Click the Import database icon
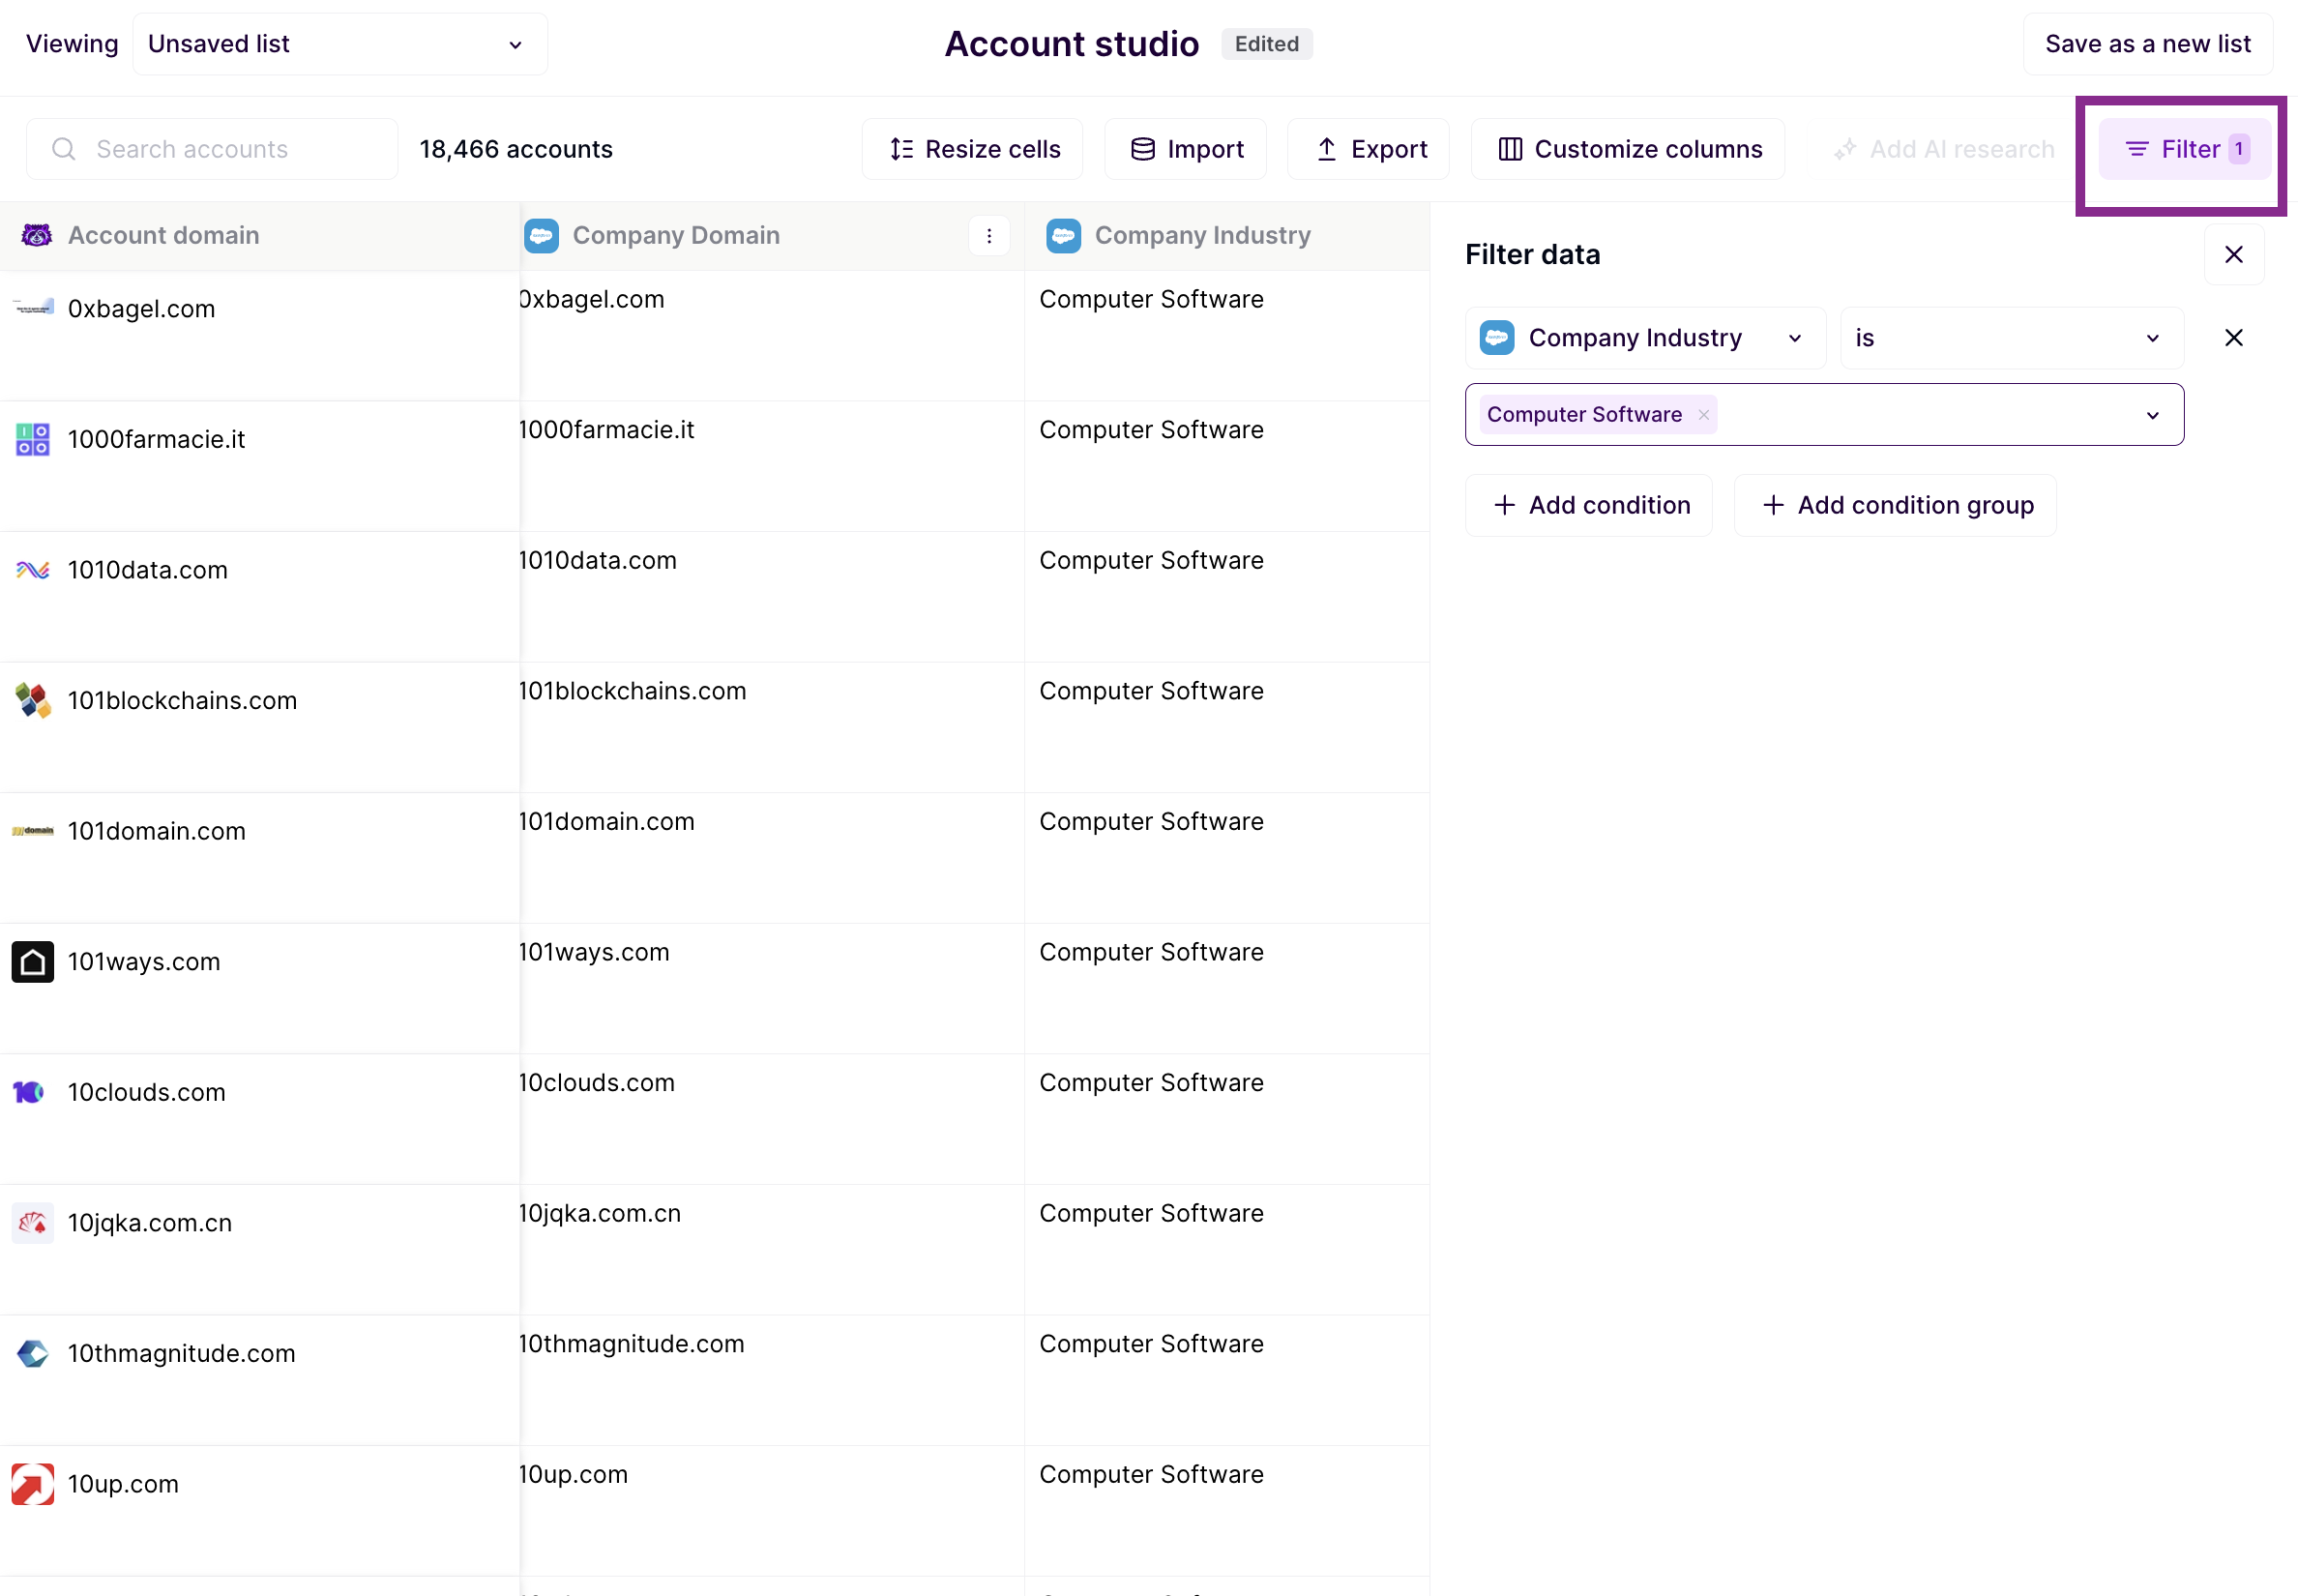 (x=1142, y=148)
